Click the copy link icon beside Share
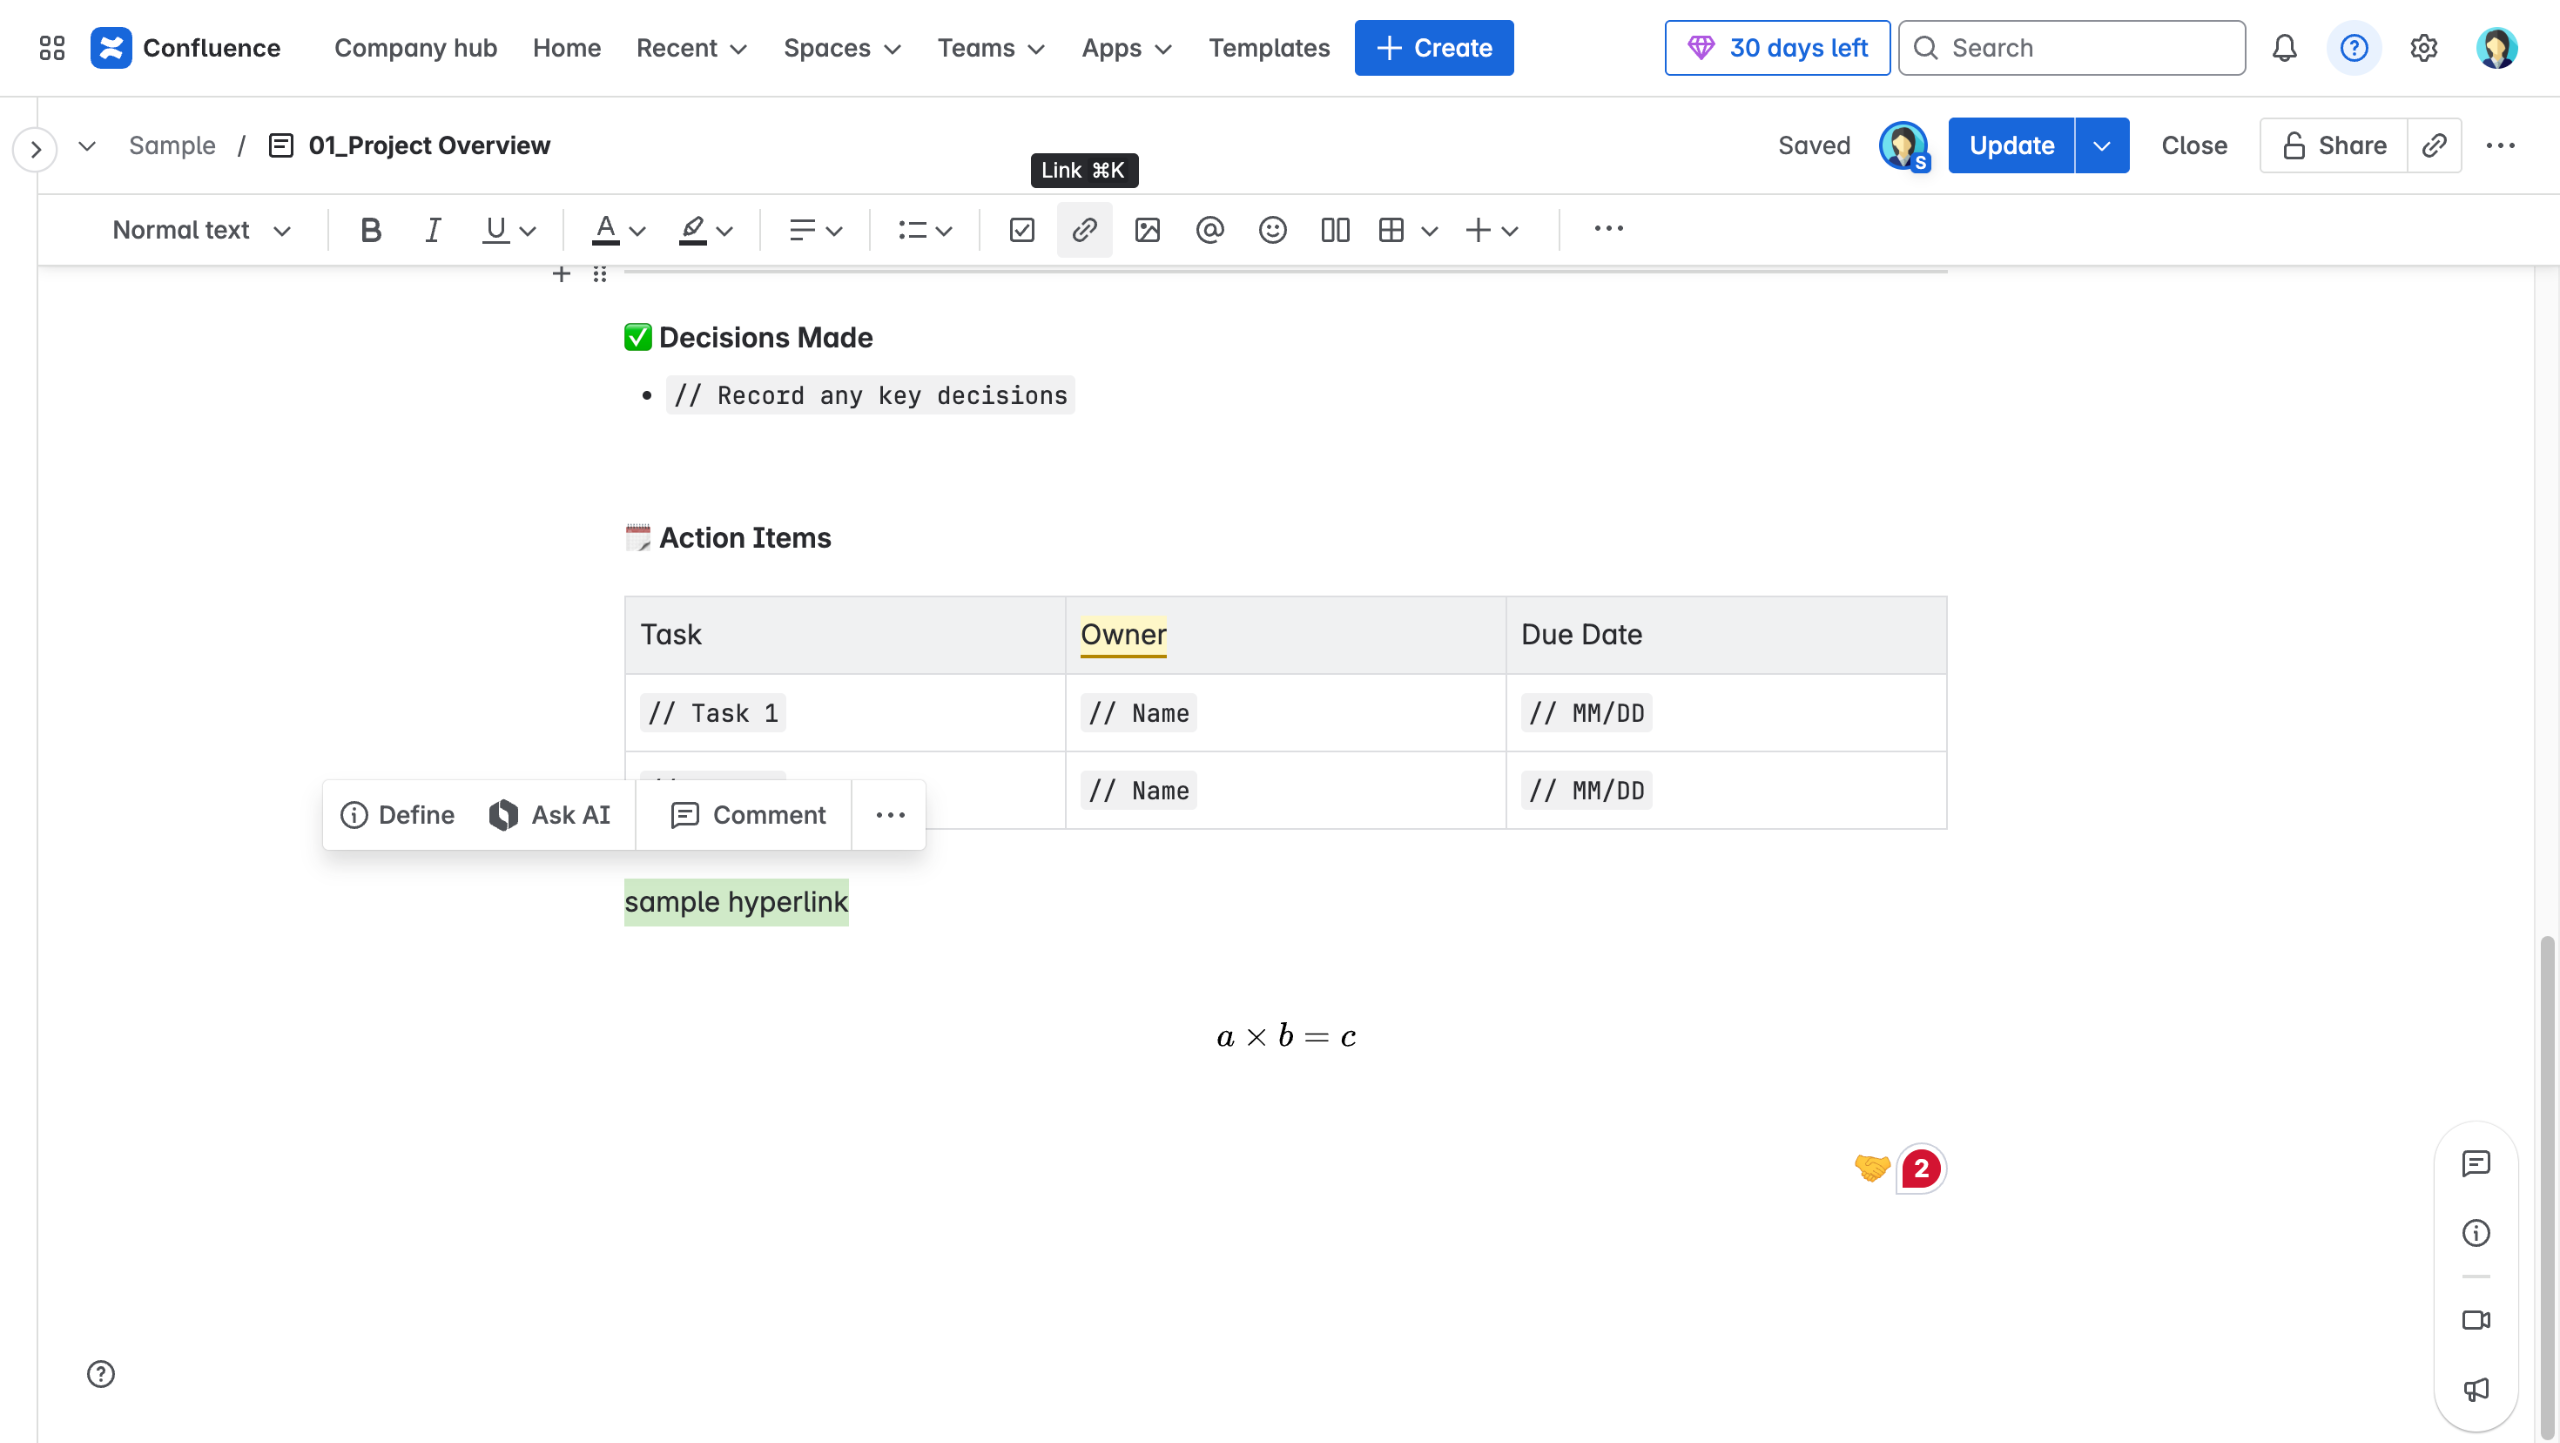This screenshot has width=2560, height=1443. [x=2434, y=146]
